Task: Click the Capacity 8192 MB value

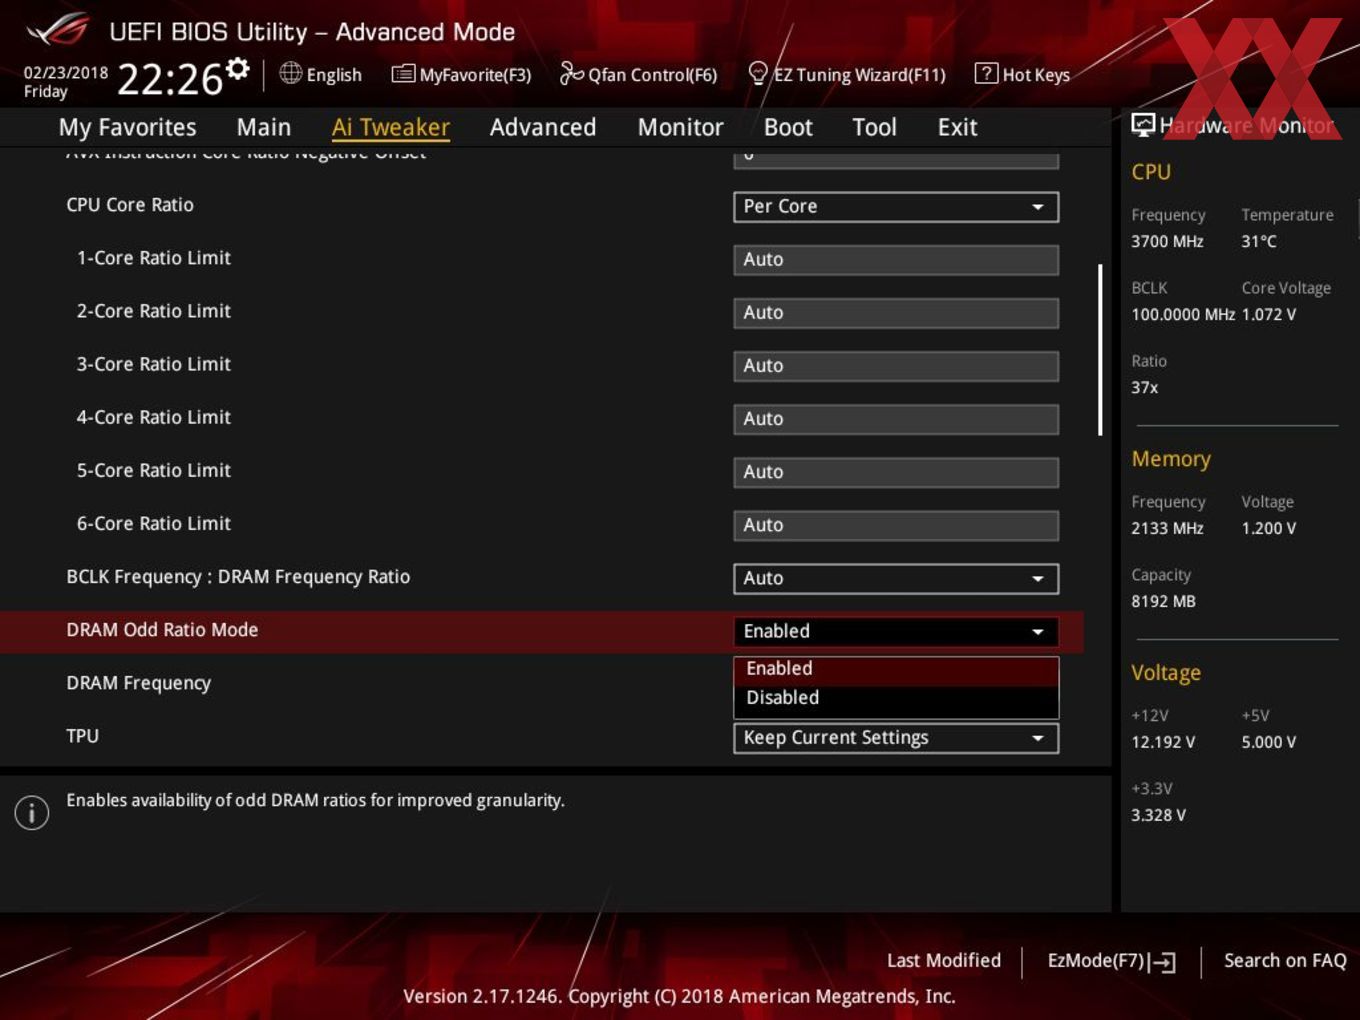Action: click(x=1163, y=602)
